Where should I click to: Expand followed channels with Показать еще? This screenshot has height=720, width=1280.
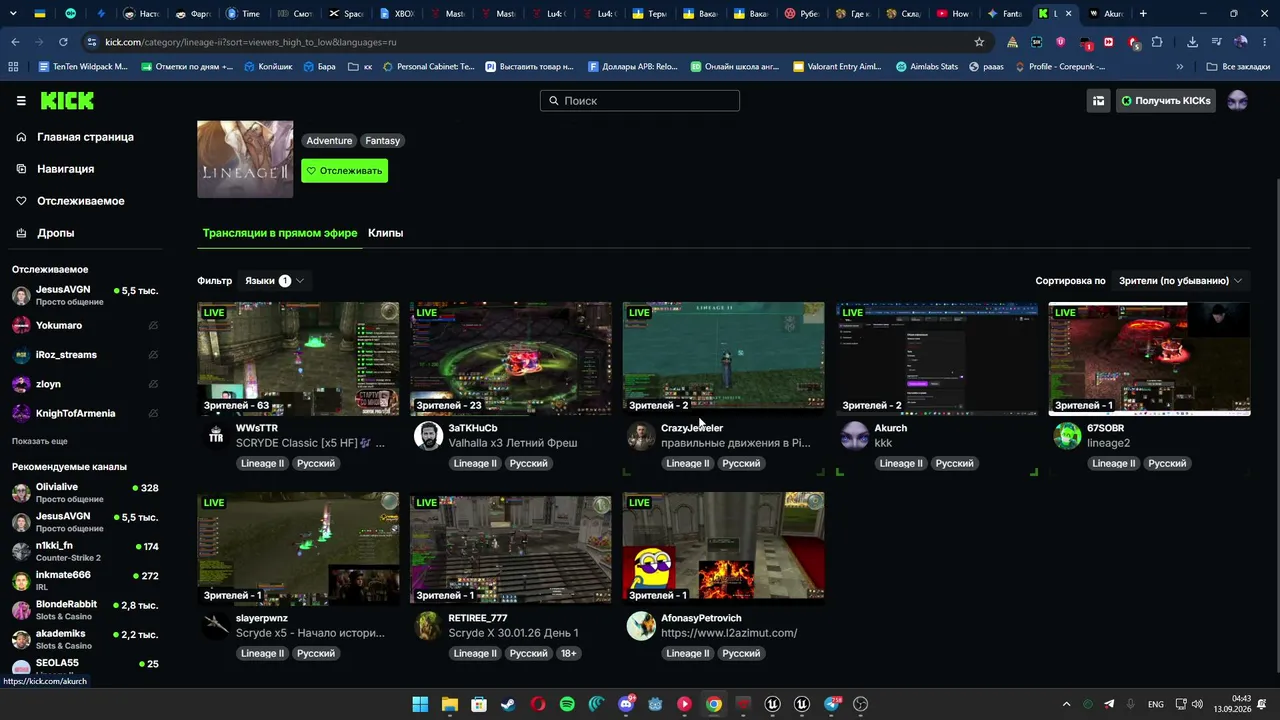click(40, 441)
